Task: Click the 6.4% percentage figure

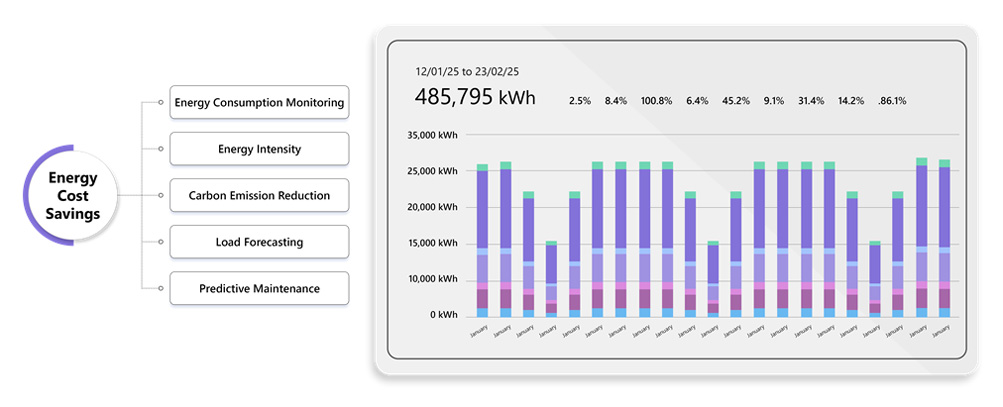Action: pos(697,101)
